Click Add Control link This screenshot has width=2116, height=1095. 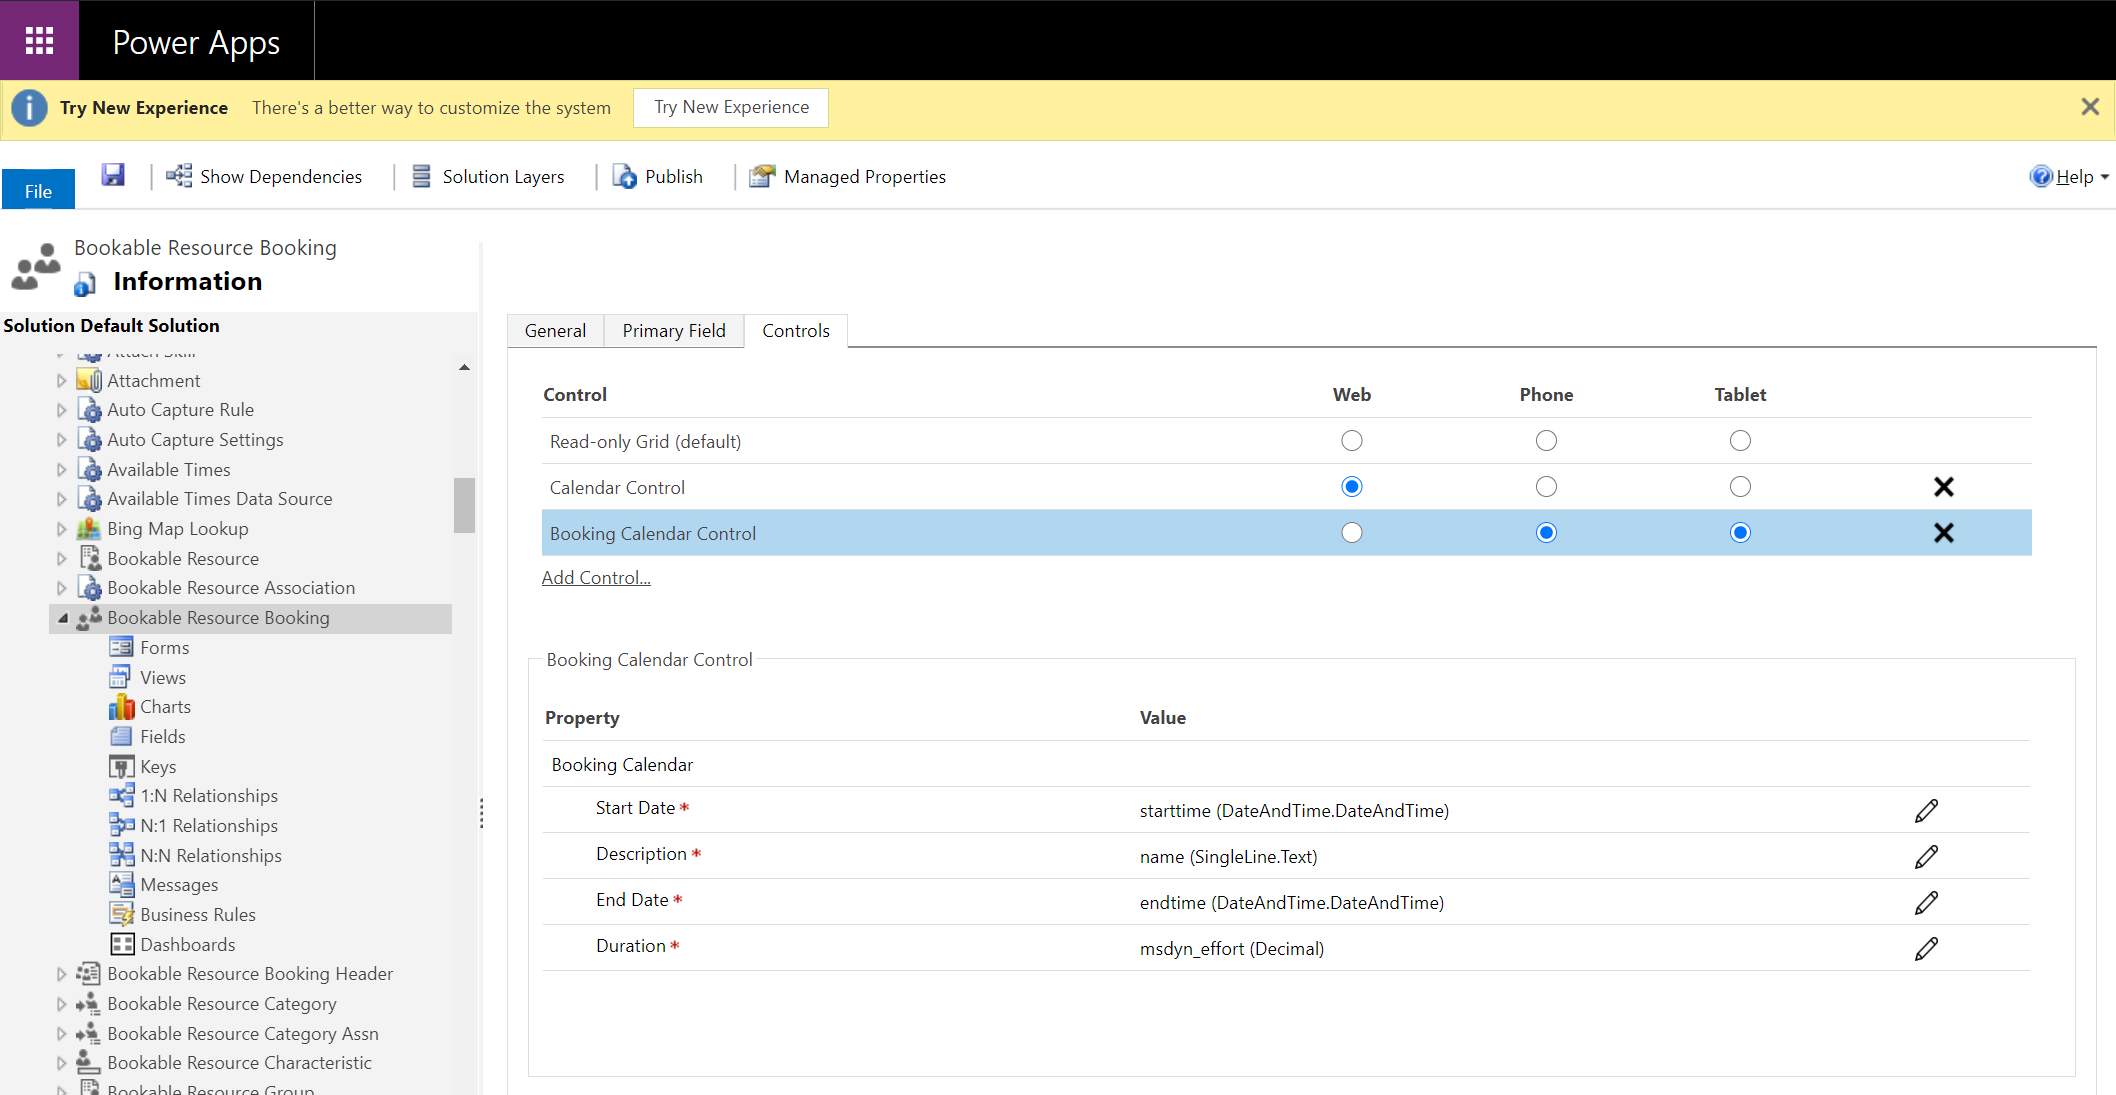pos(595,575)
